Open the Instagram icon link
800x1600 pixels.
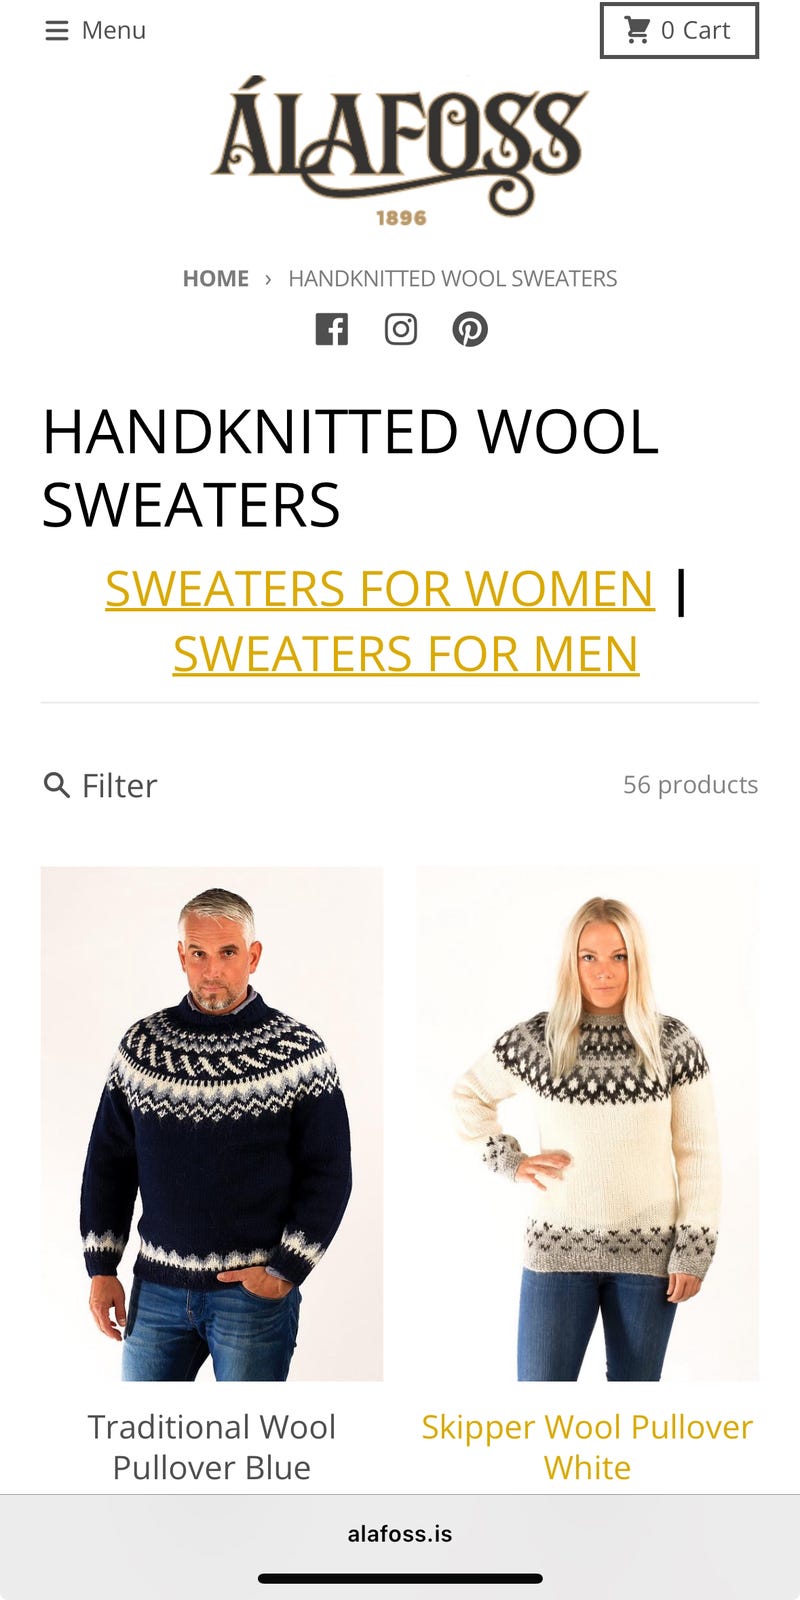click(x=401, y=329)
